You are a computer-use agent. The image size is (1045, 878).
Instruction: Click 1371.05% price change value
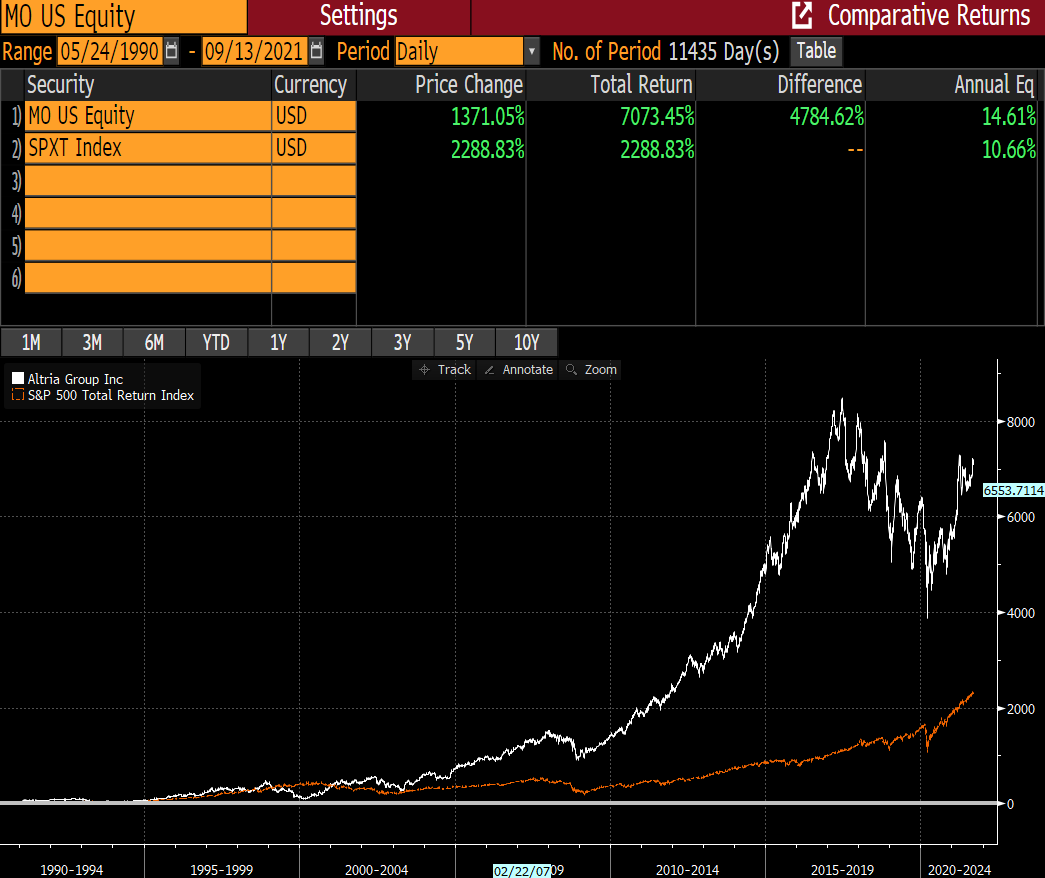488,117
